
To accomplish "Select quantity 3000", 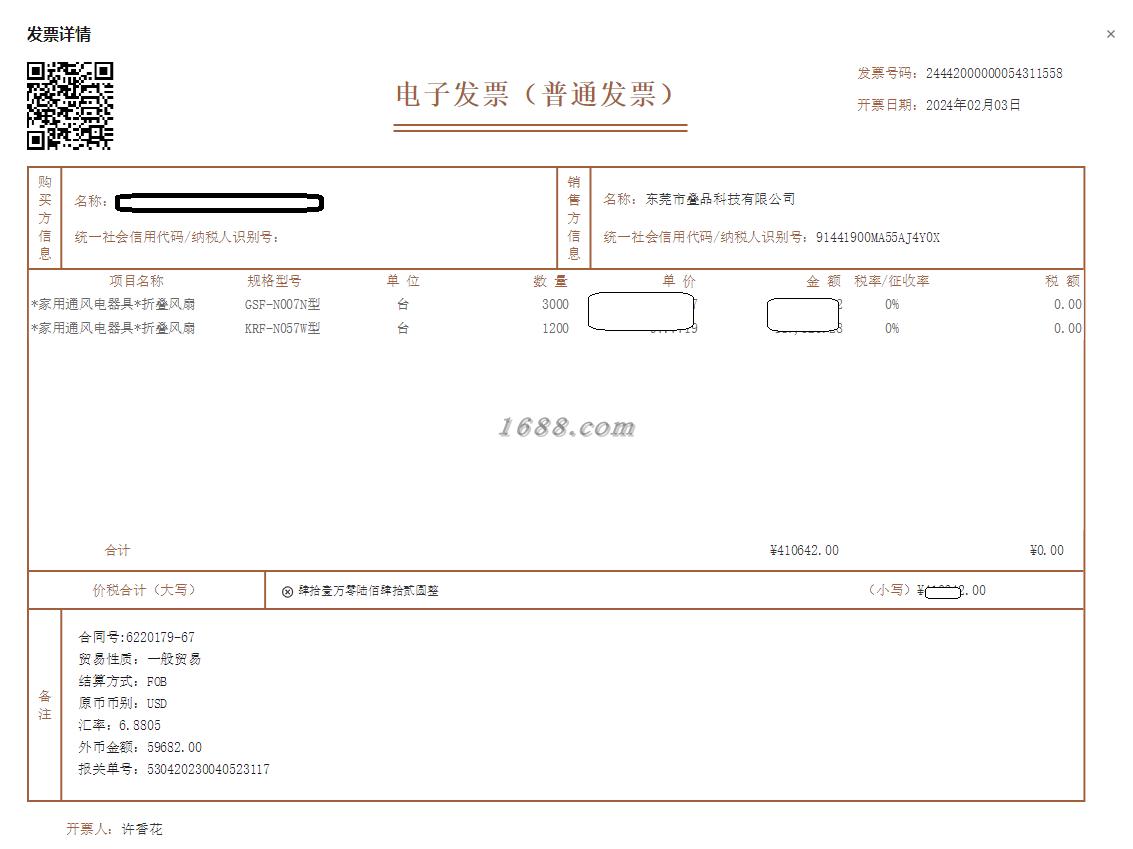I will click(x=555, y=304).
